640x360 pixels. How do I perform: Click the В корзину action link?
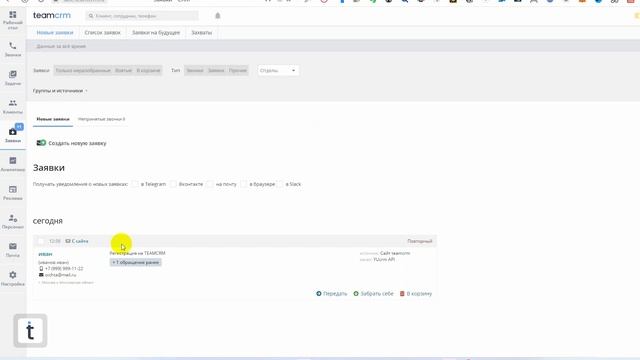pos(419,293)
